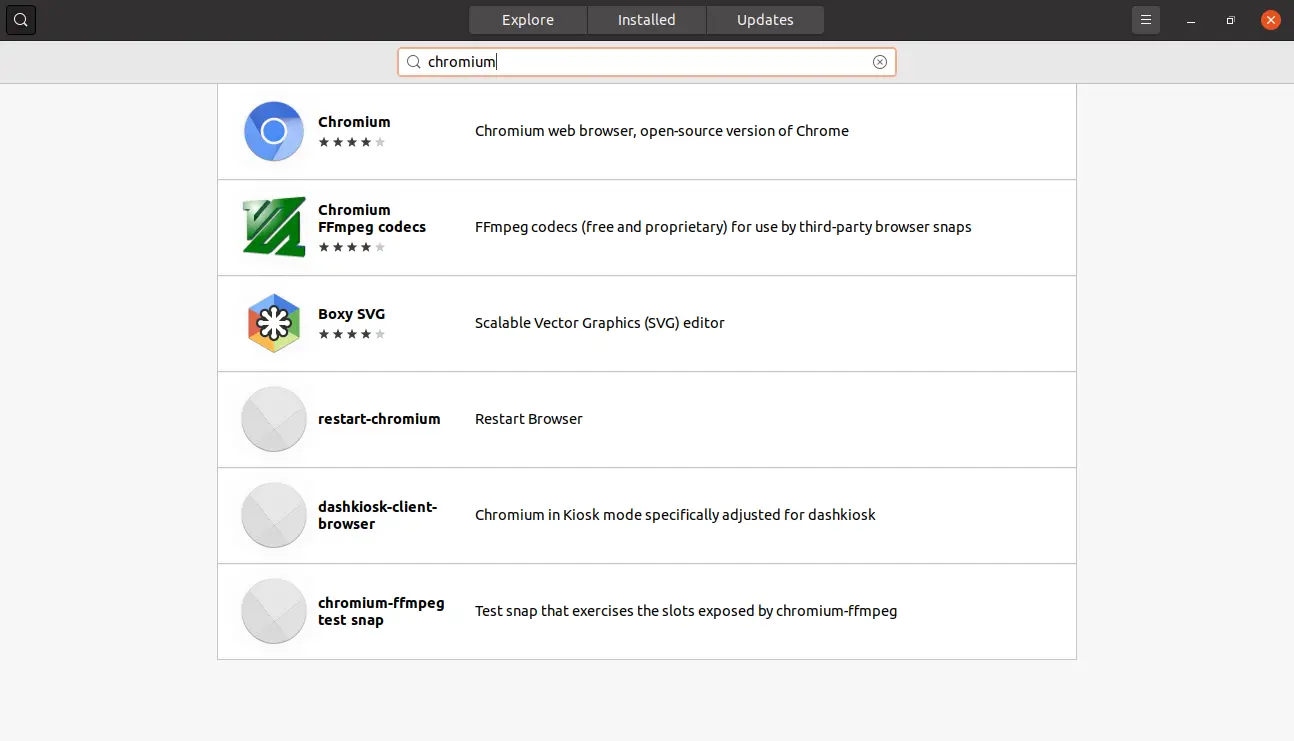Restore the software window size

click(x=1230, y=20)
